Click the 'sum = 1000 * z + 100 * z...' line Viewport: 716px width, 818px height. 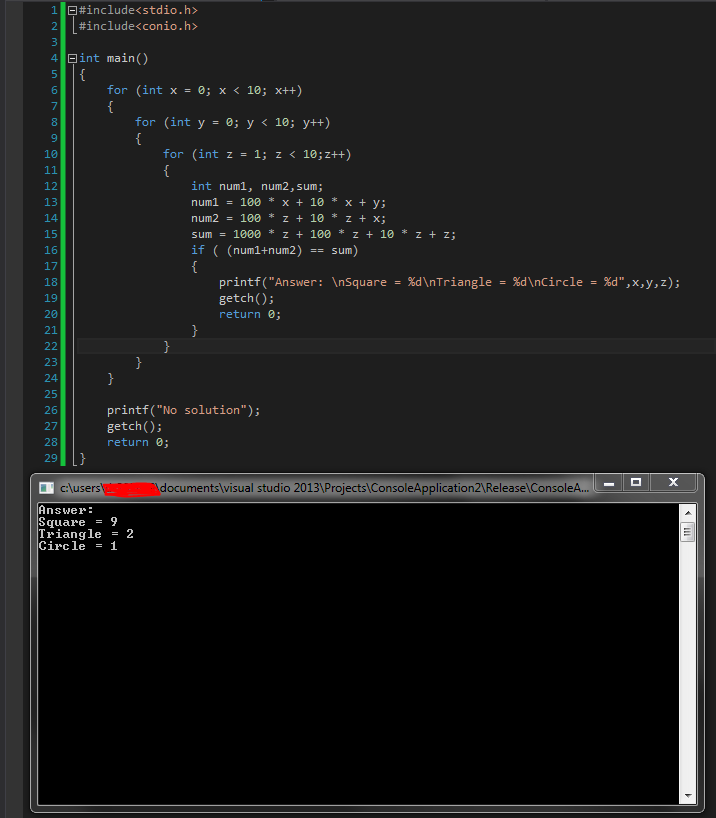324,234
